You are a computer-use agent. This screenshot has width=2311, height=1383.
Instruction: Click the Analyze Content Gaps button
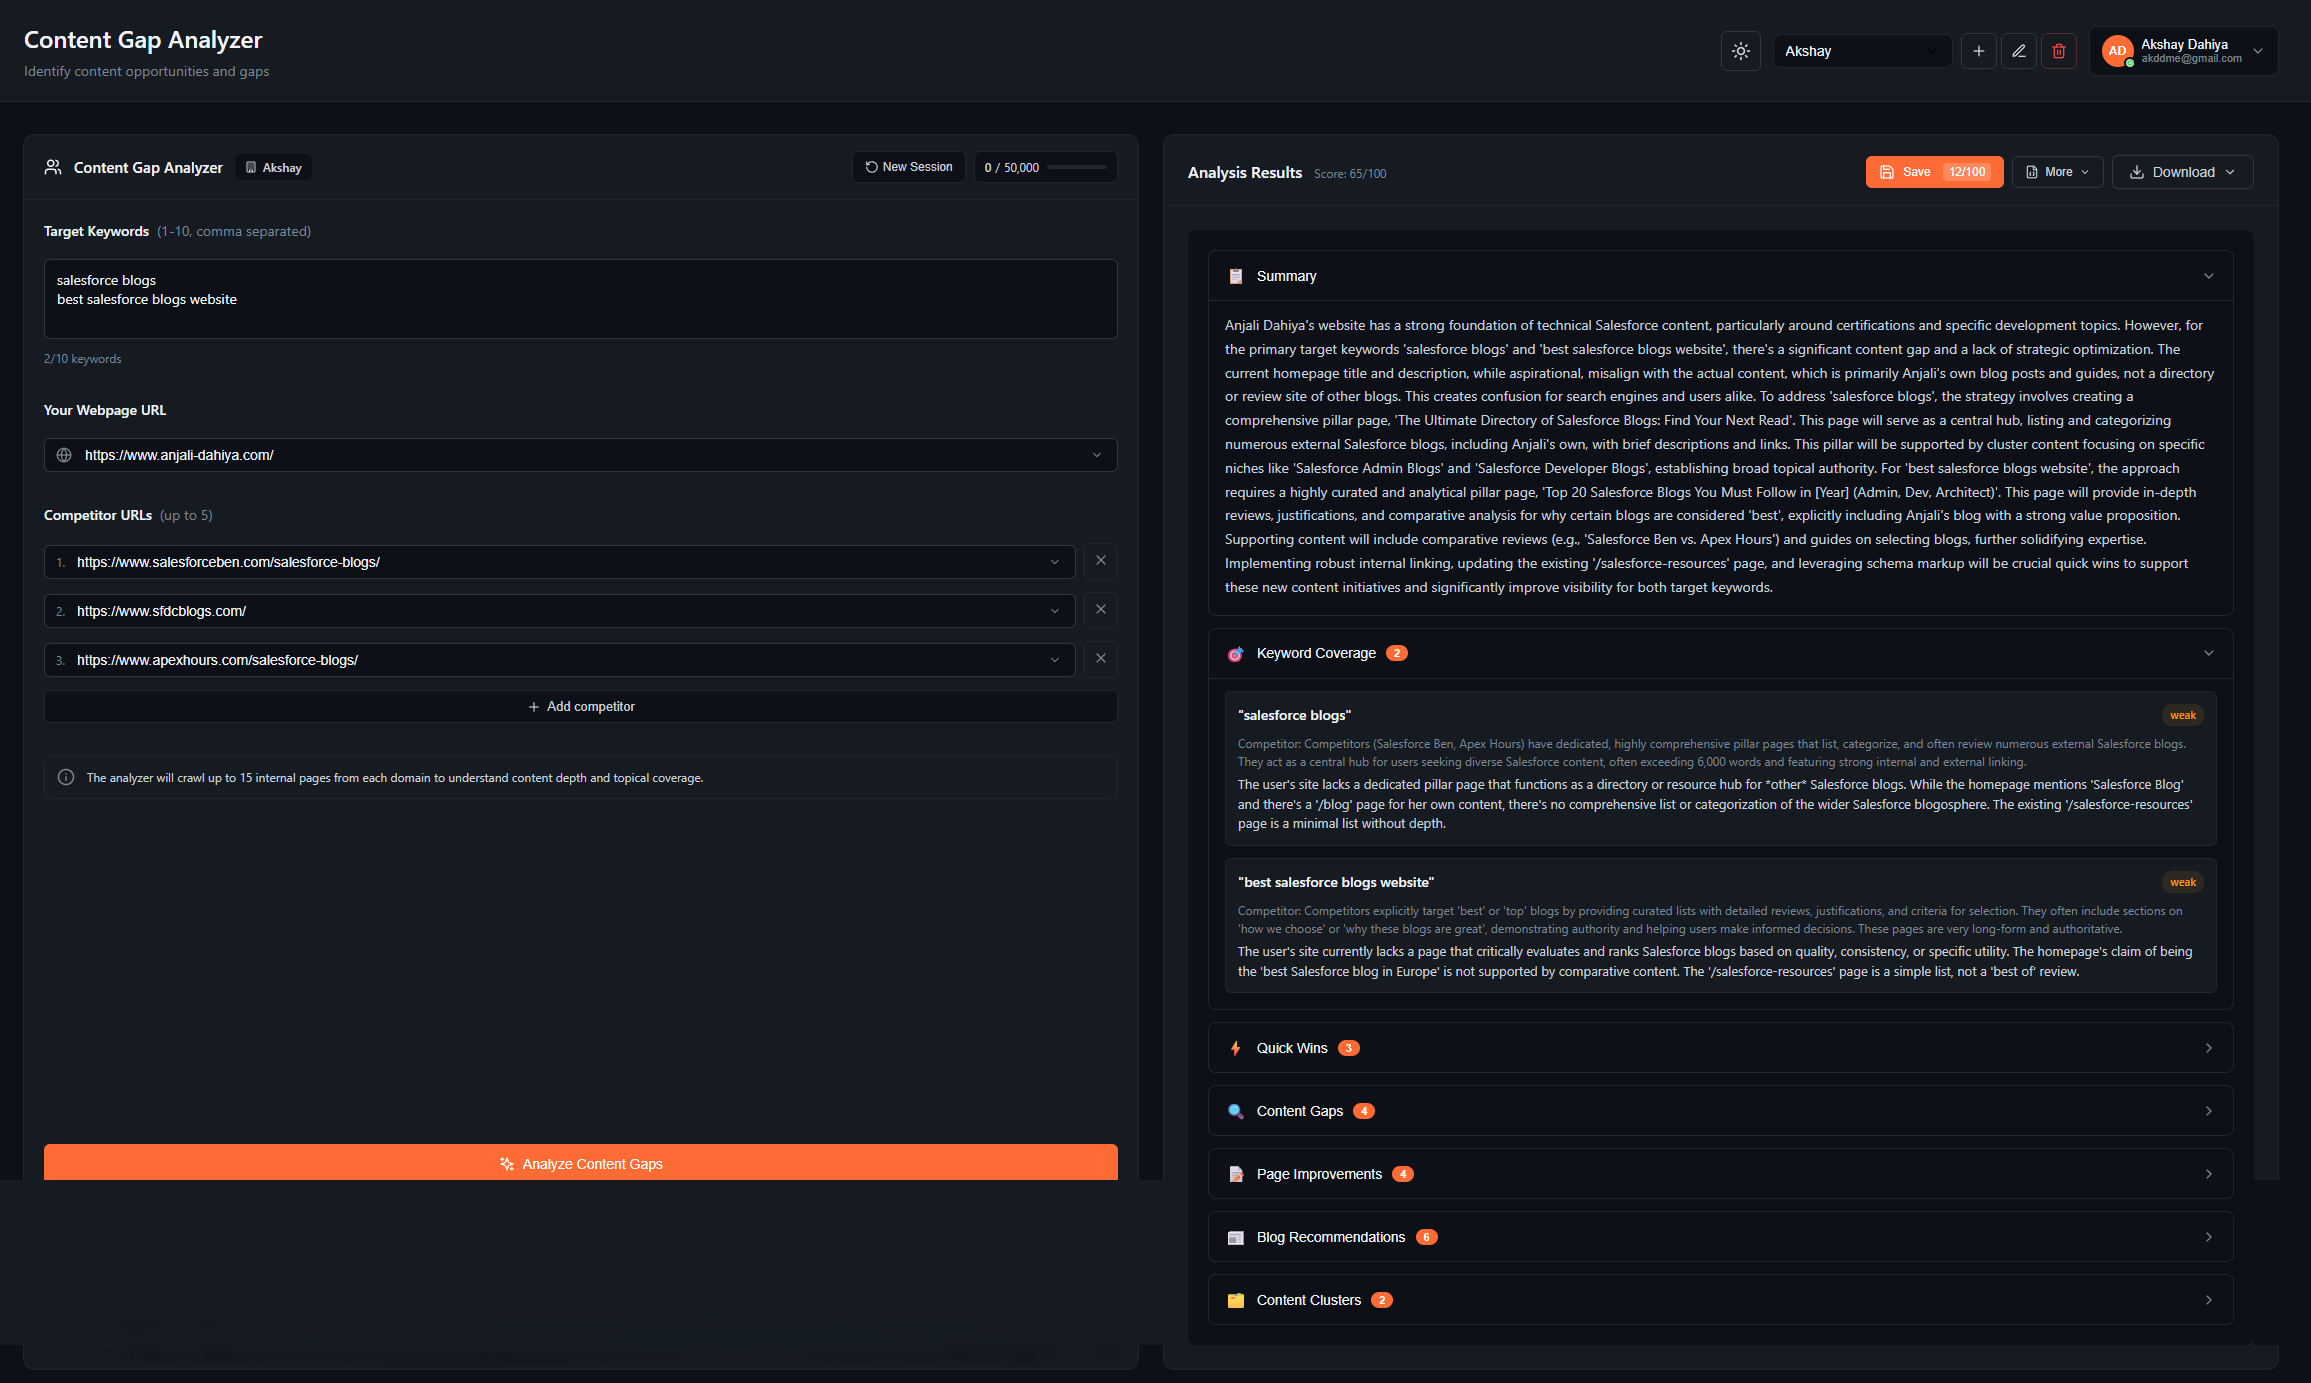pyautogui.click(x=580, y=1163)
